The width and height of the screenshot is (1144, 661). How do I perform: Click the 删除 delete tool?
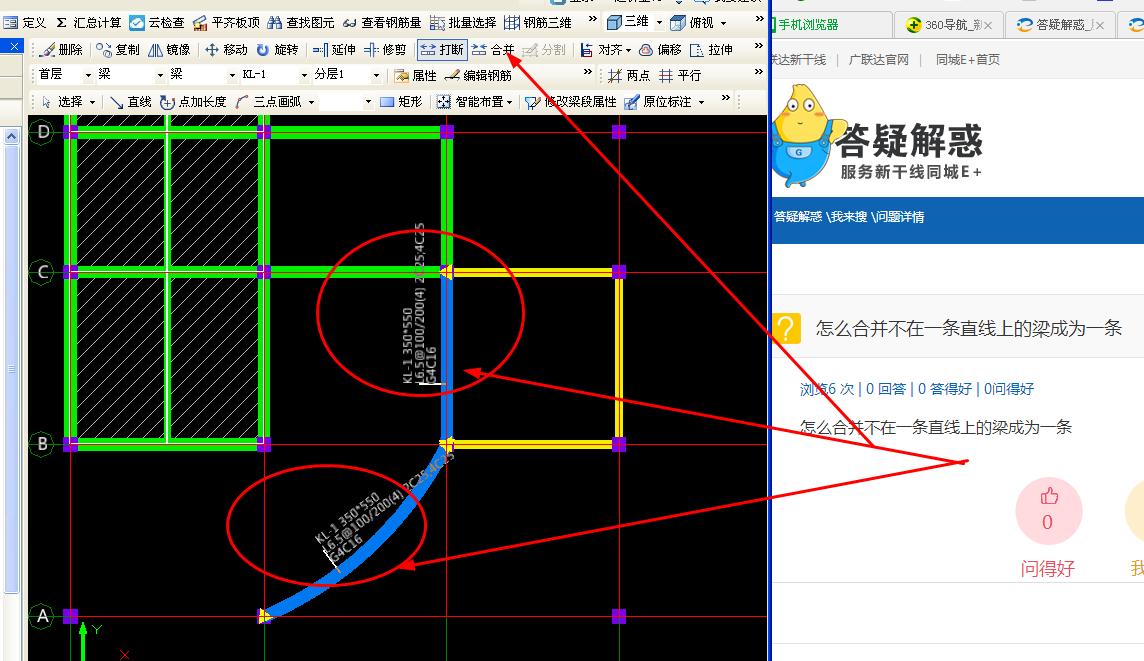coord(62,50)
